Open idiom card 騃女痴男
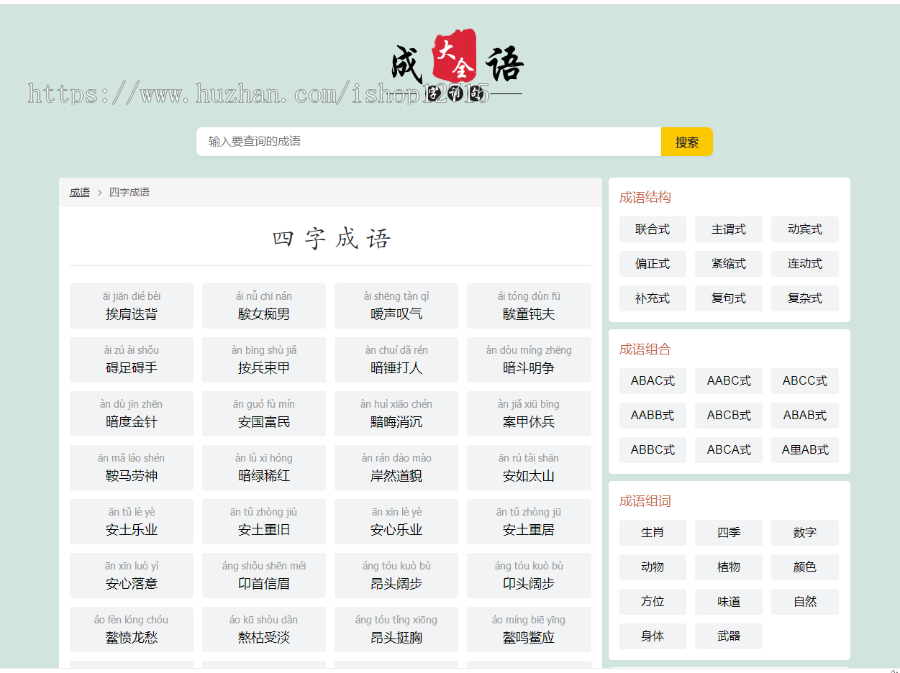 (263, 306)
